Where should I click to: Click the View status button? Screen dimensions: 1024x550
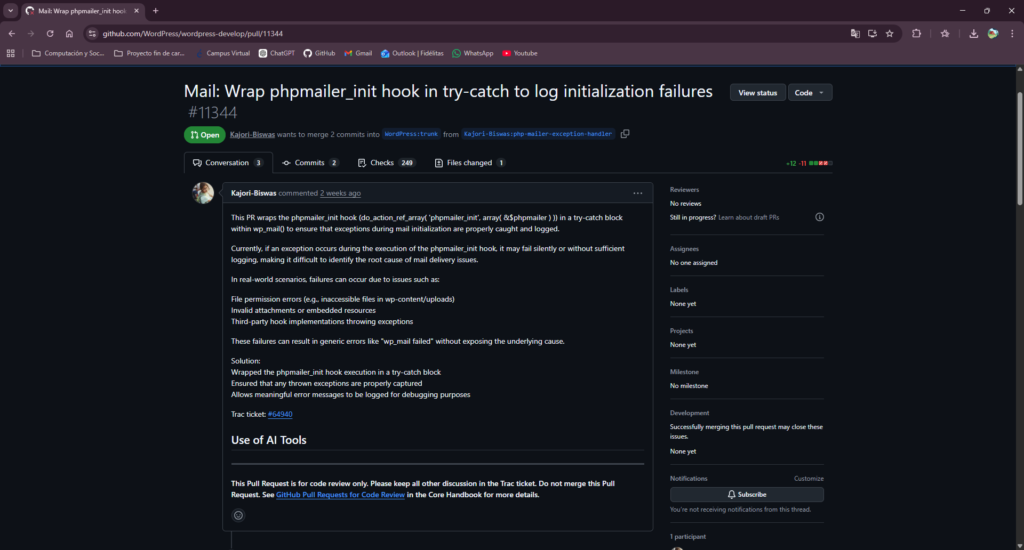[x=758, y=93]
